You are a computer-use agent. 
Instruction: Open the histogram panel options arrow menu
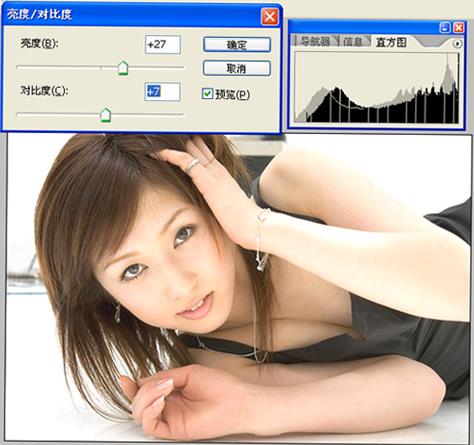point(457,44)
